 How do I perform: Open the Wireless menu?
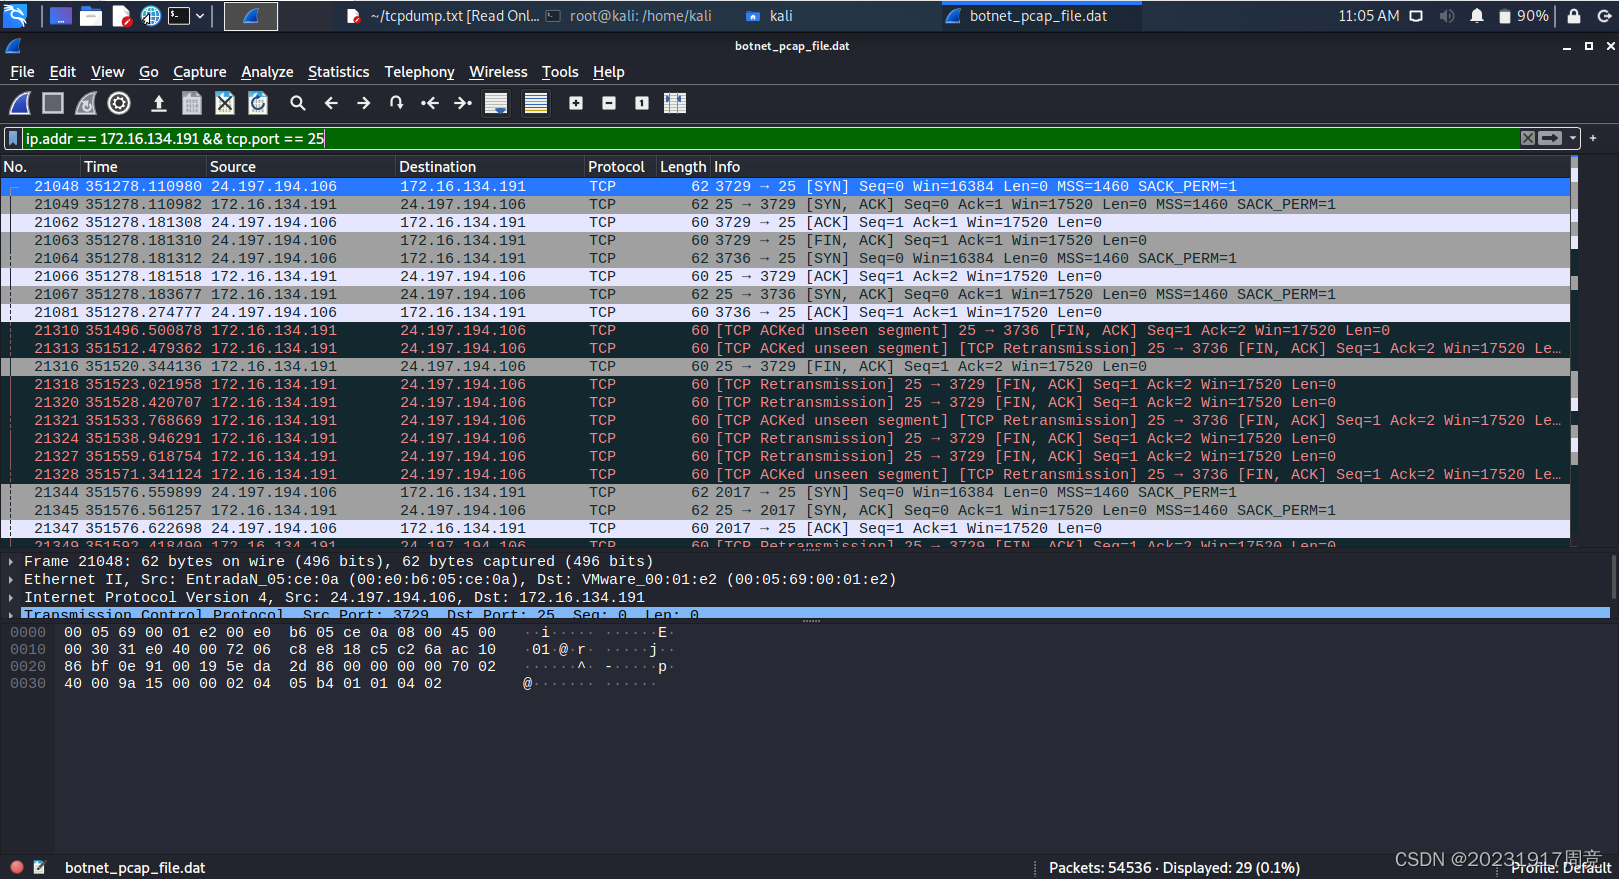498,72
